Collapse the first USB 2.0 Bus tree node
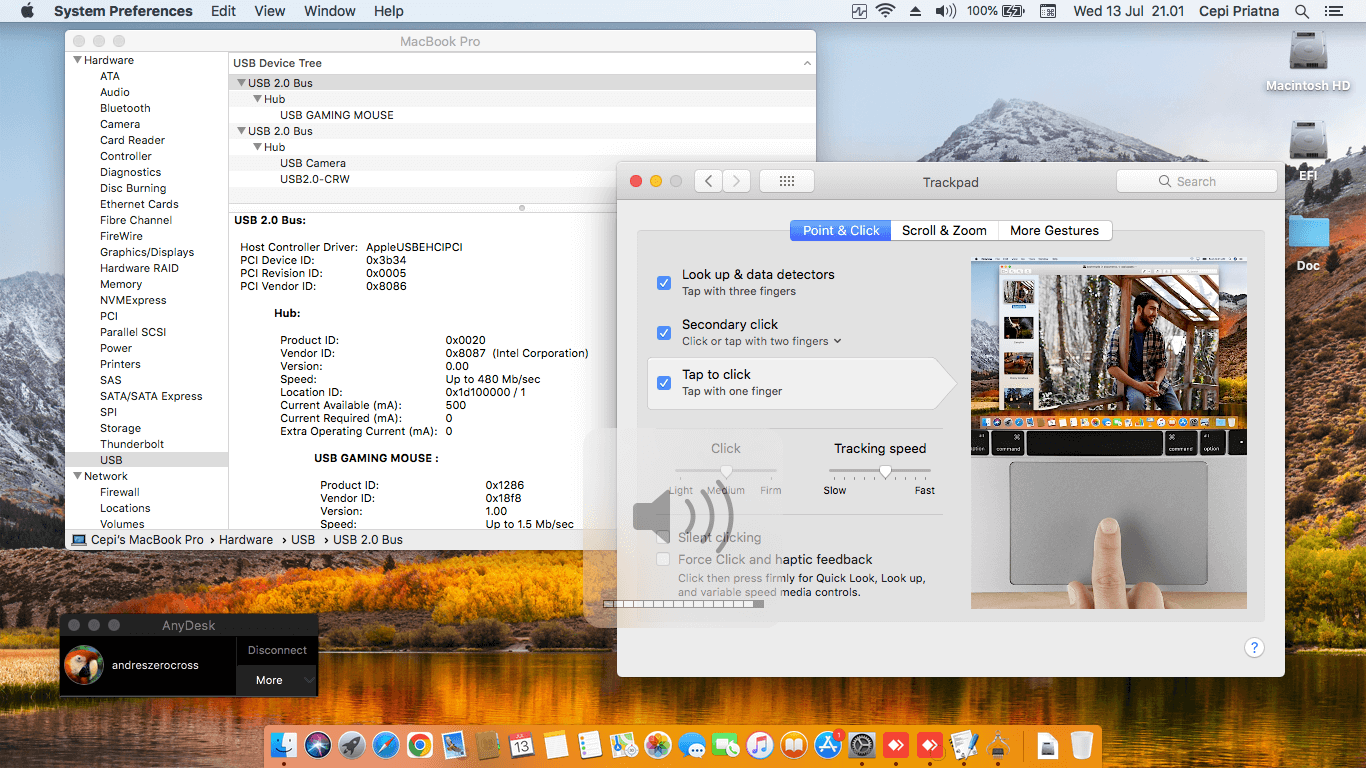This screenshot has height=768, width=1366. pyautogui.click(x=241, y=83)
